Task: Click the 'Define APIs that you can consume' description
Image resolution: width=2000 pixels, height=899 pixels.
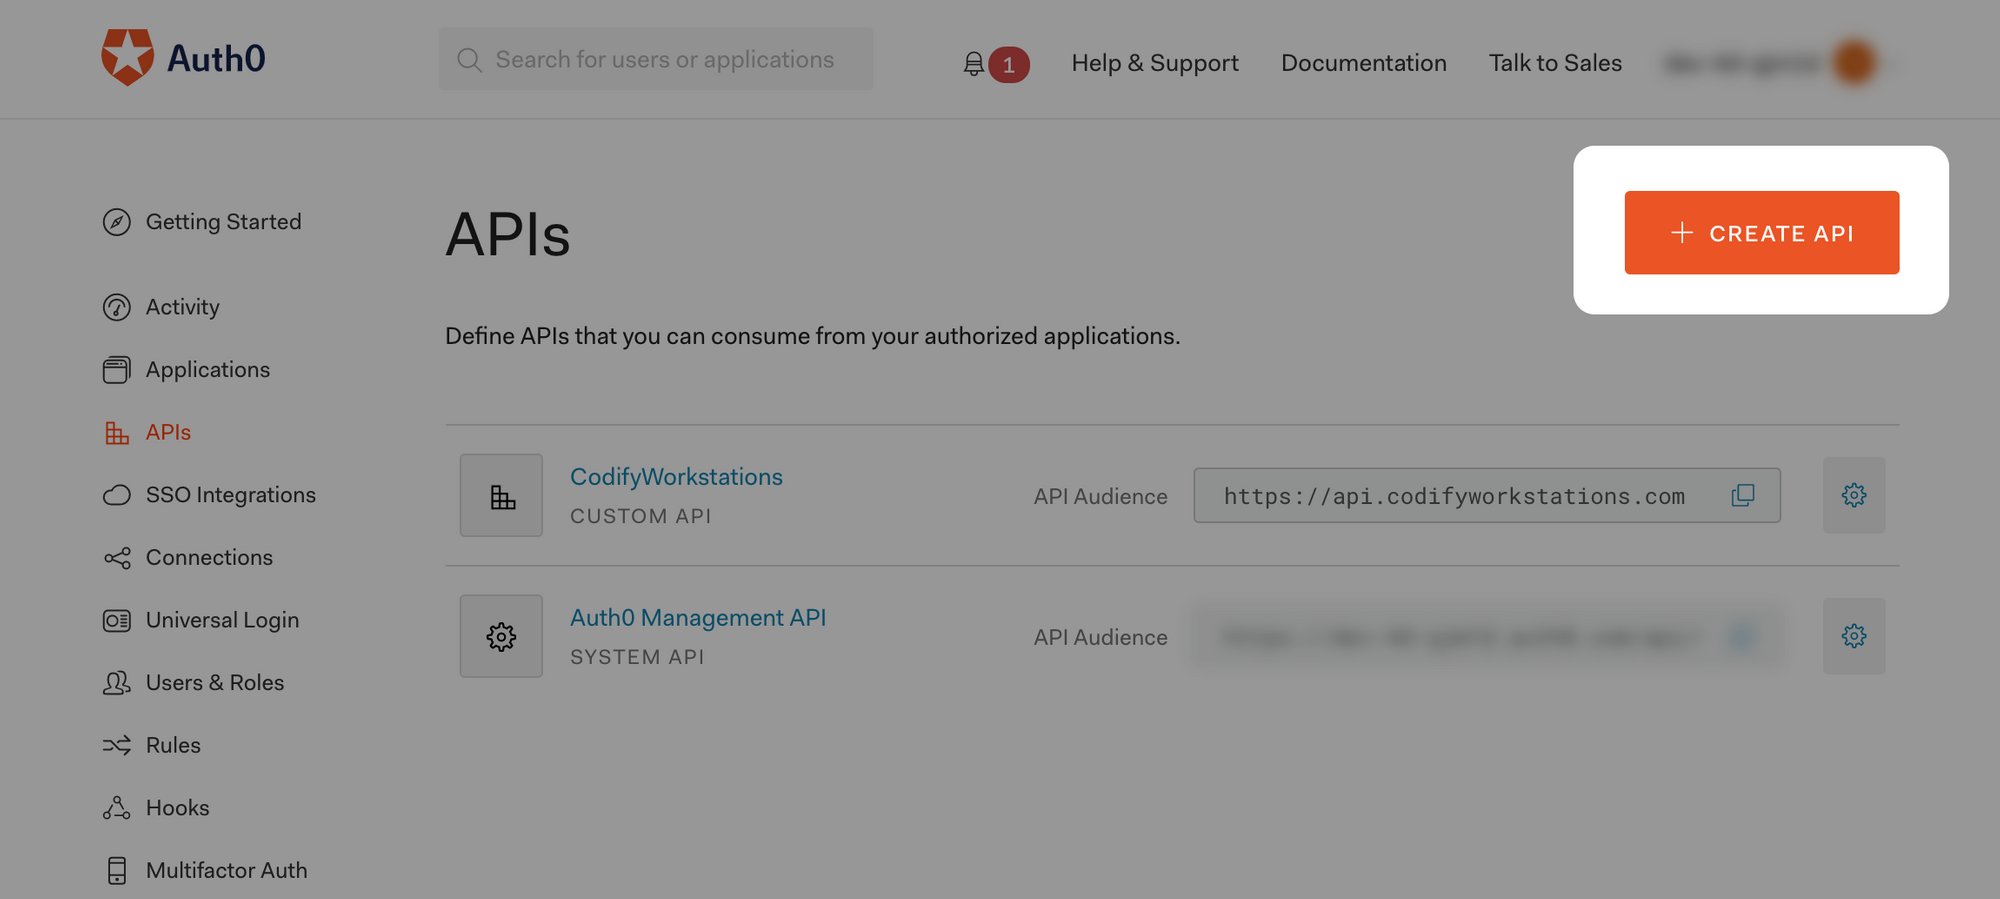Action: [x=813, y=336]
